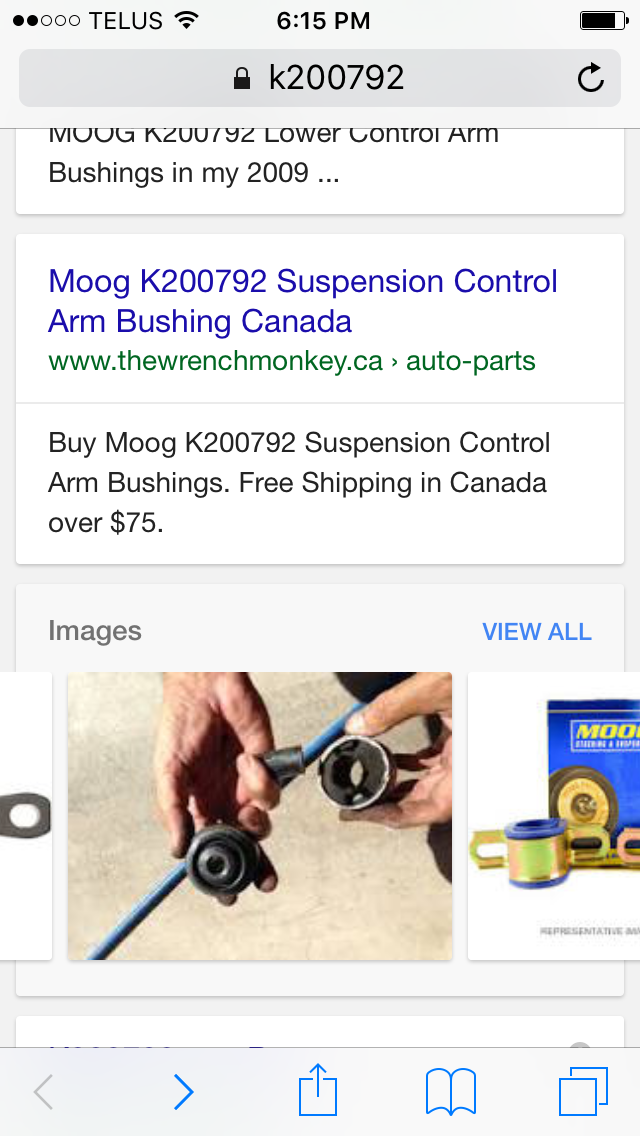Tap the padlock icon in address bar

(242, 78)
